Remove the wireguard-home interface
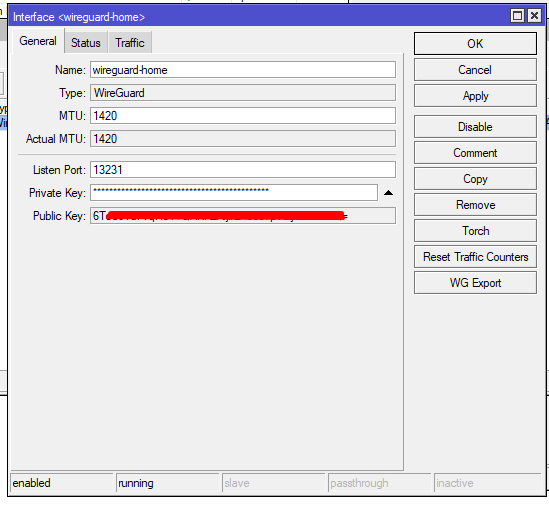The height and width of the screenshot is (505, 549). pos(475,205)
